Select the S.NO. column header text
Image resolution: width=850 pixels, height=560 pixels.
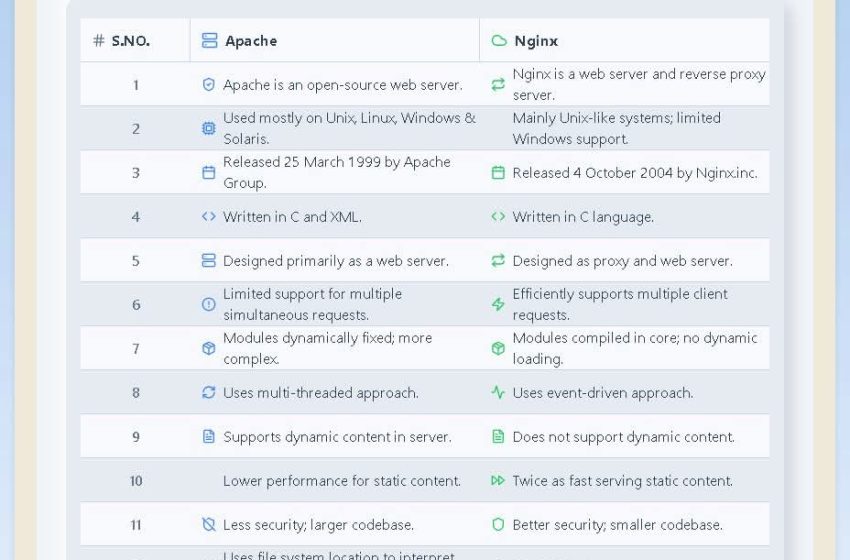point(131,41)
